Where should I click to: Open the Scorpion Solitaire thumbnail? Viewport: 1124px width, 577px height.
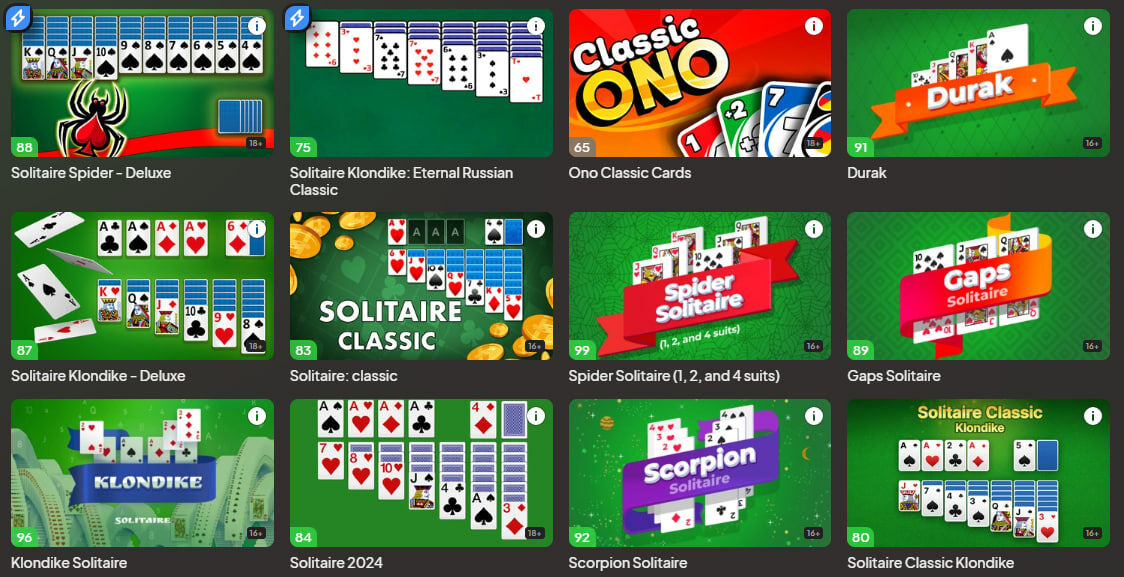(x=700, y=473)
